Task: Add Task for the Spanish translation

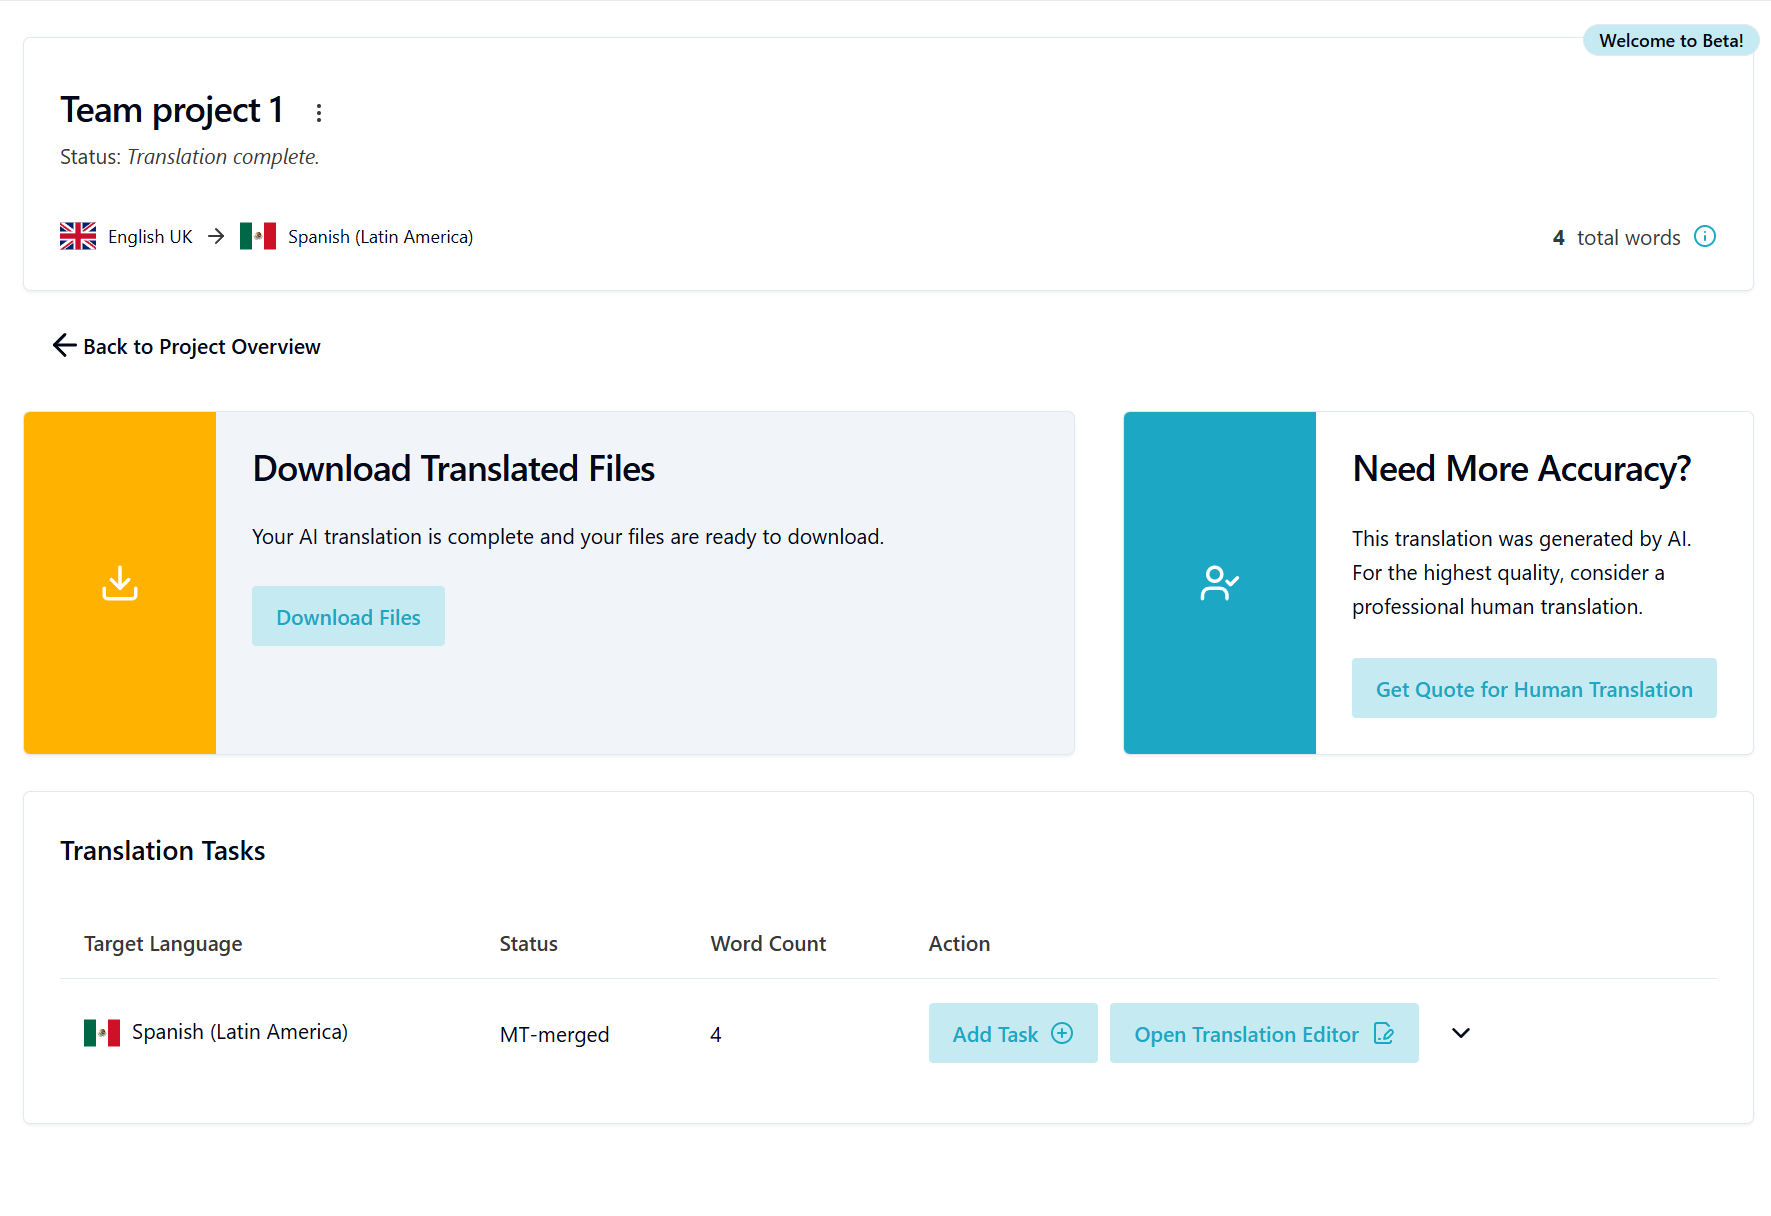Action: click(x=1012, y=1033)
